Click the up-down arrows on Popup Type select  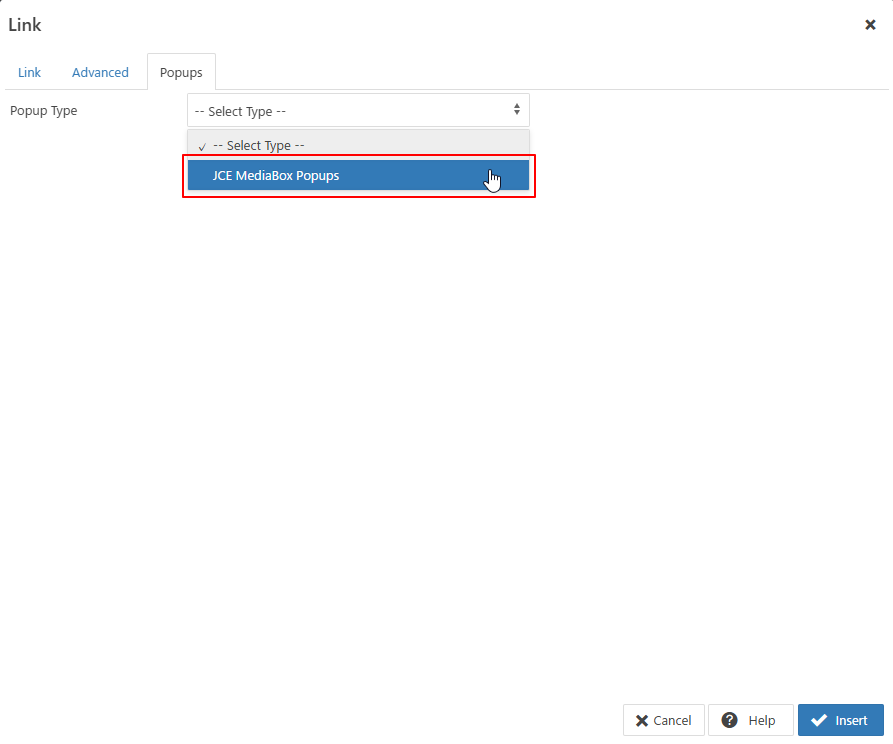[517, 109]
